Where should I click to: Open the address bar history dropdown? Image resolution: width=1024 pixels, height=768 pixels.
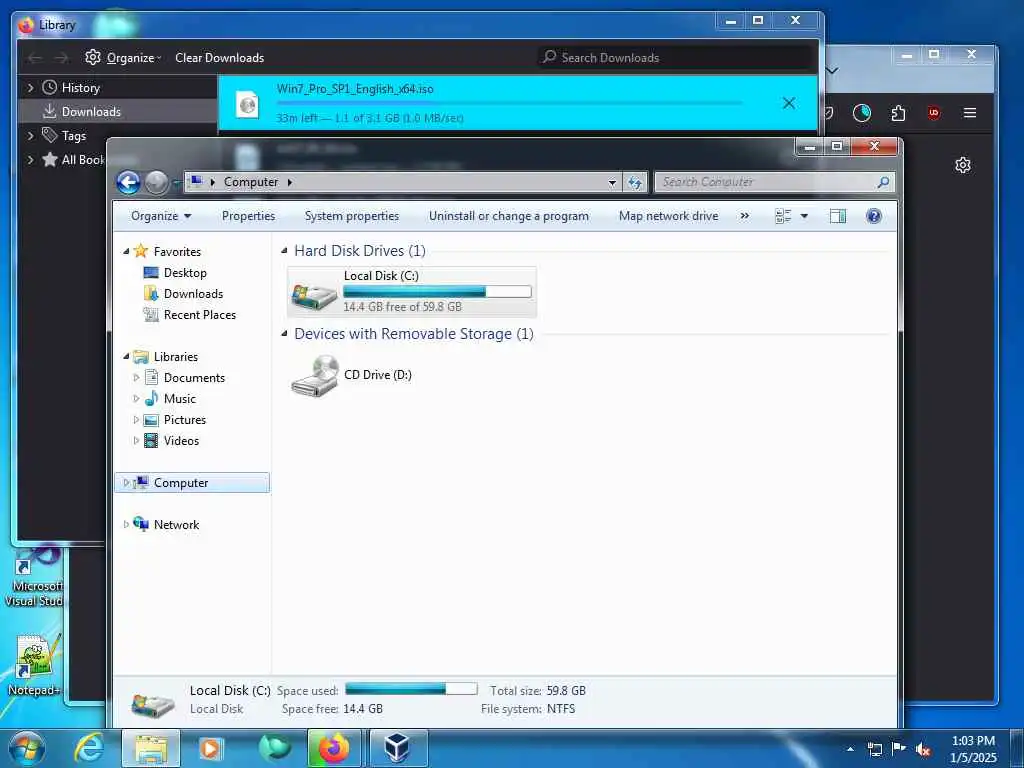tap(612, 182)
